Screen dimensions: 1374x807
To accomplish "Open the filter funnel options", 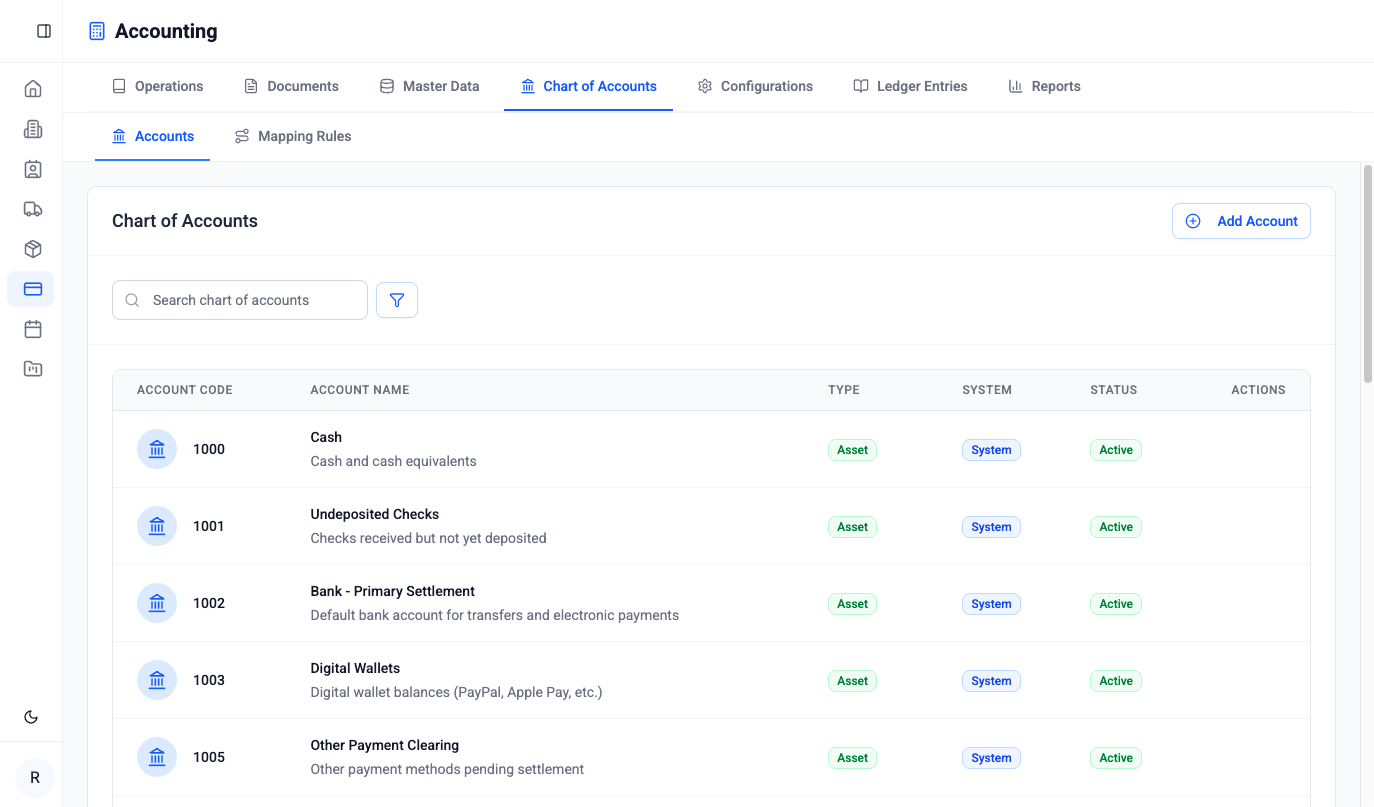I will pos(397,300).
